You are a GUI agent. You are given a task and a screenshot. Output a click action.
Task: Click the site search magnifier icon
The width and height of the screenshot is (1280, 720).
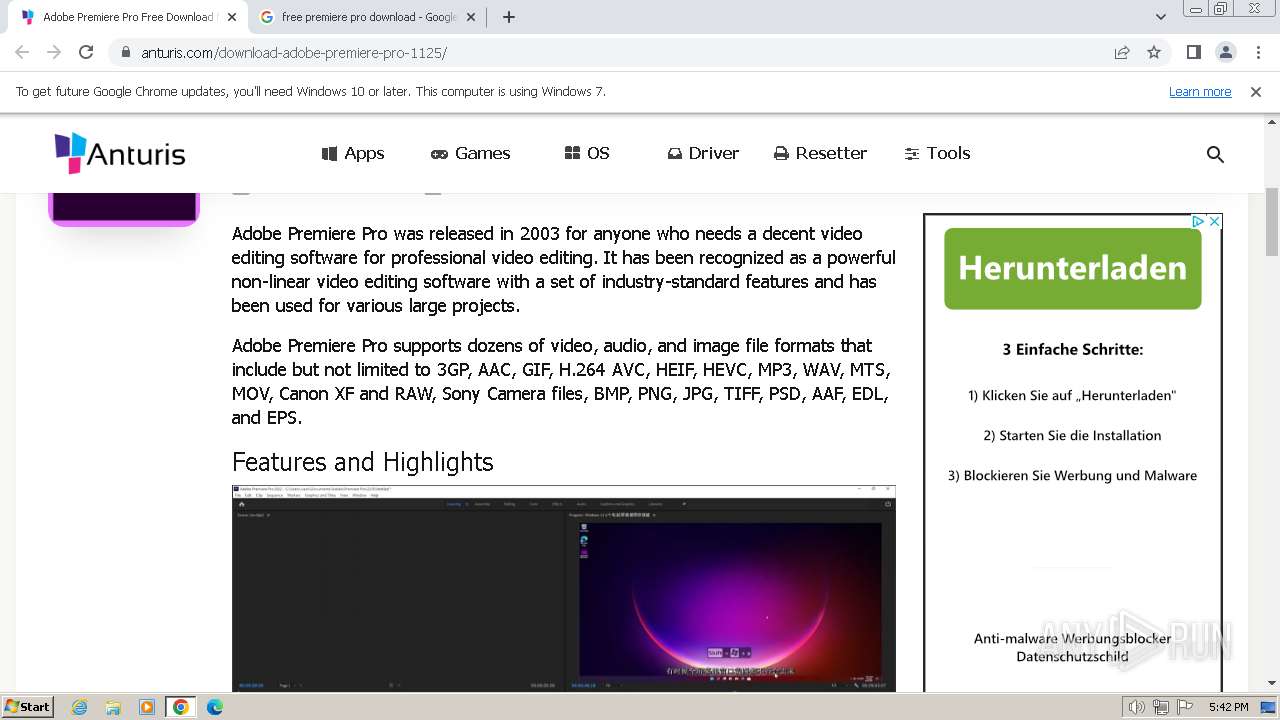click(x=1215, y=154)
